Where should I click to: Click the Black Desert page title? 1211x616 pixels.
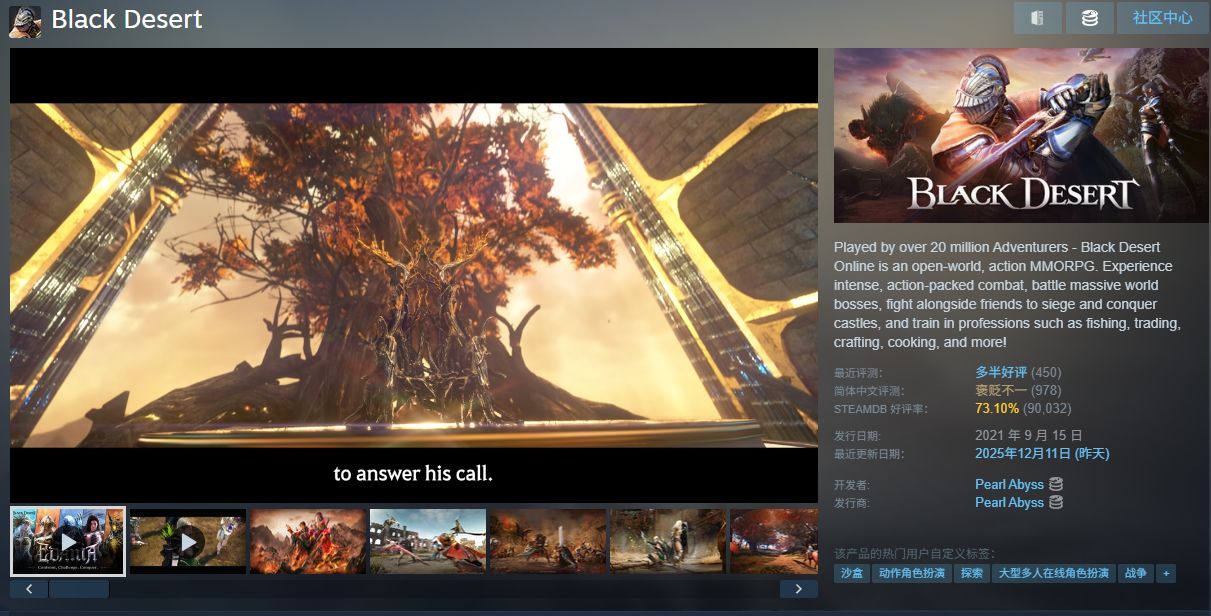click(x=127, y=19)
